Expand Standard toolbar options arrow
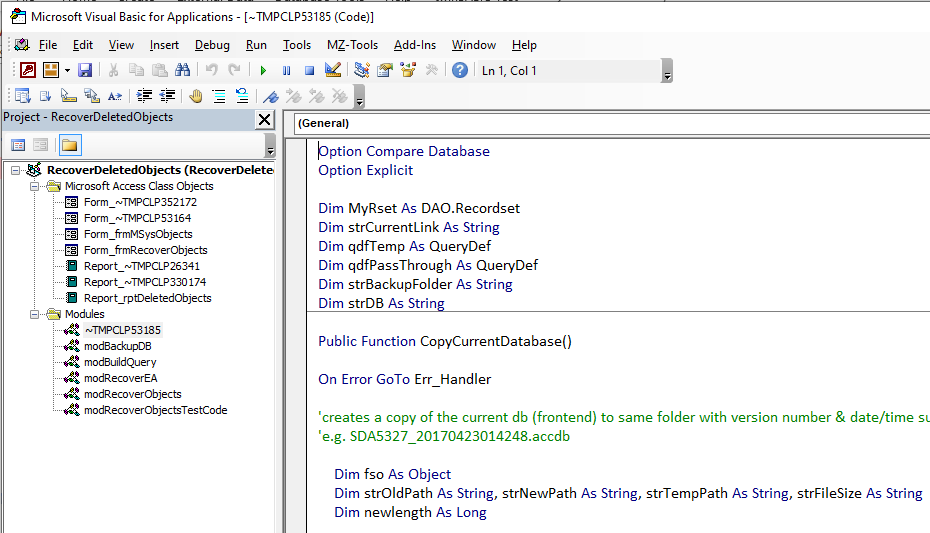This screenshot has height=533, width=930. (x=667, y=71)
